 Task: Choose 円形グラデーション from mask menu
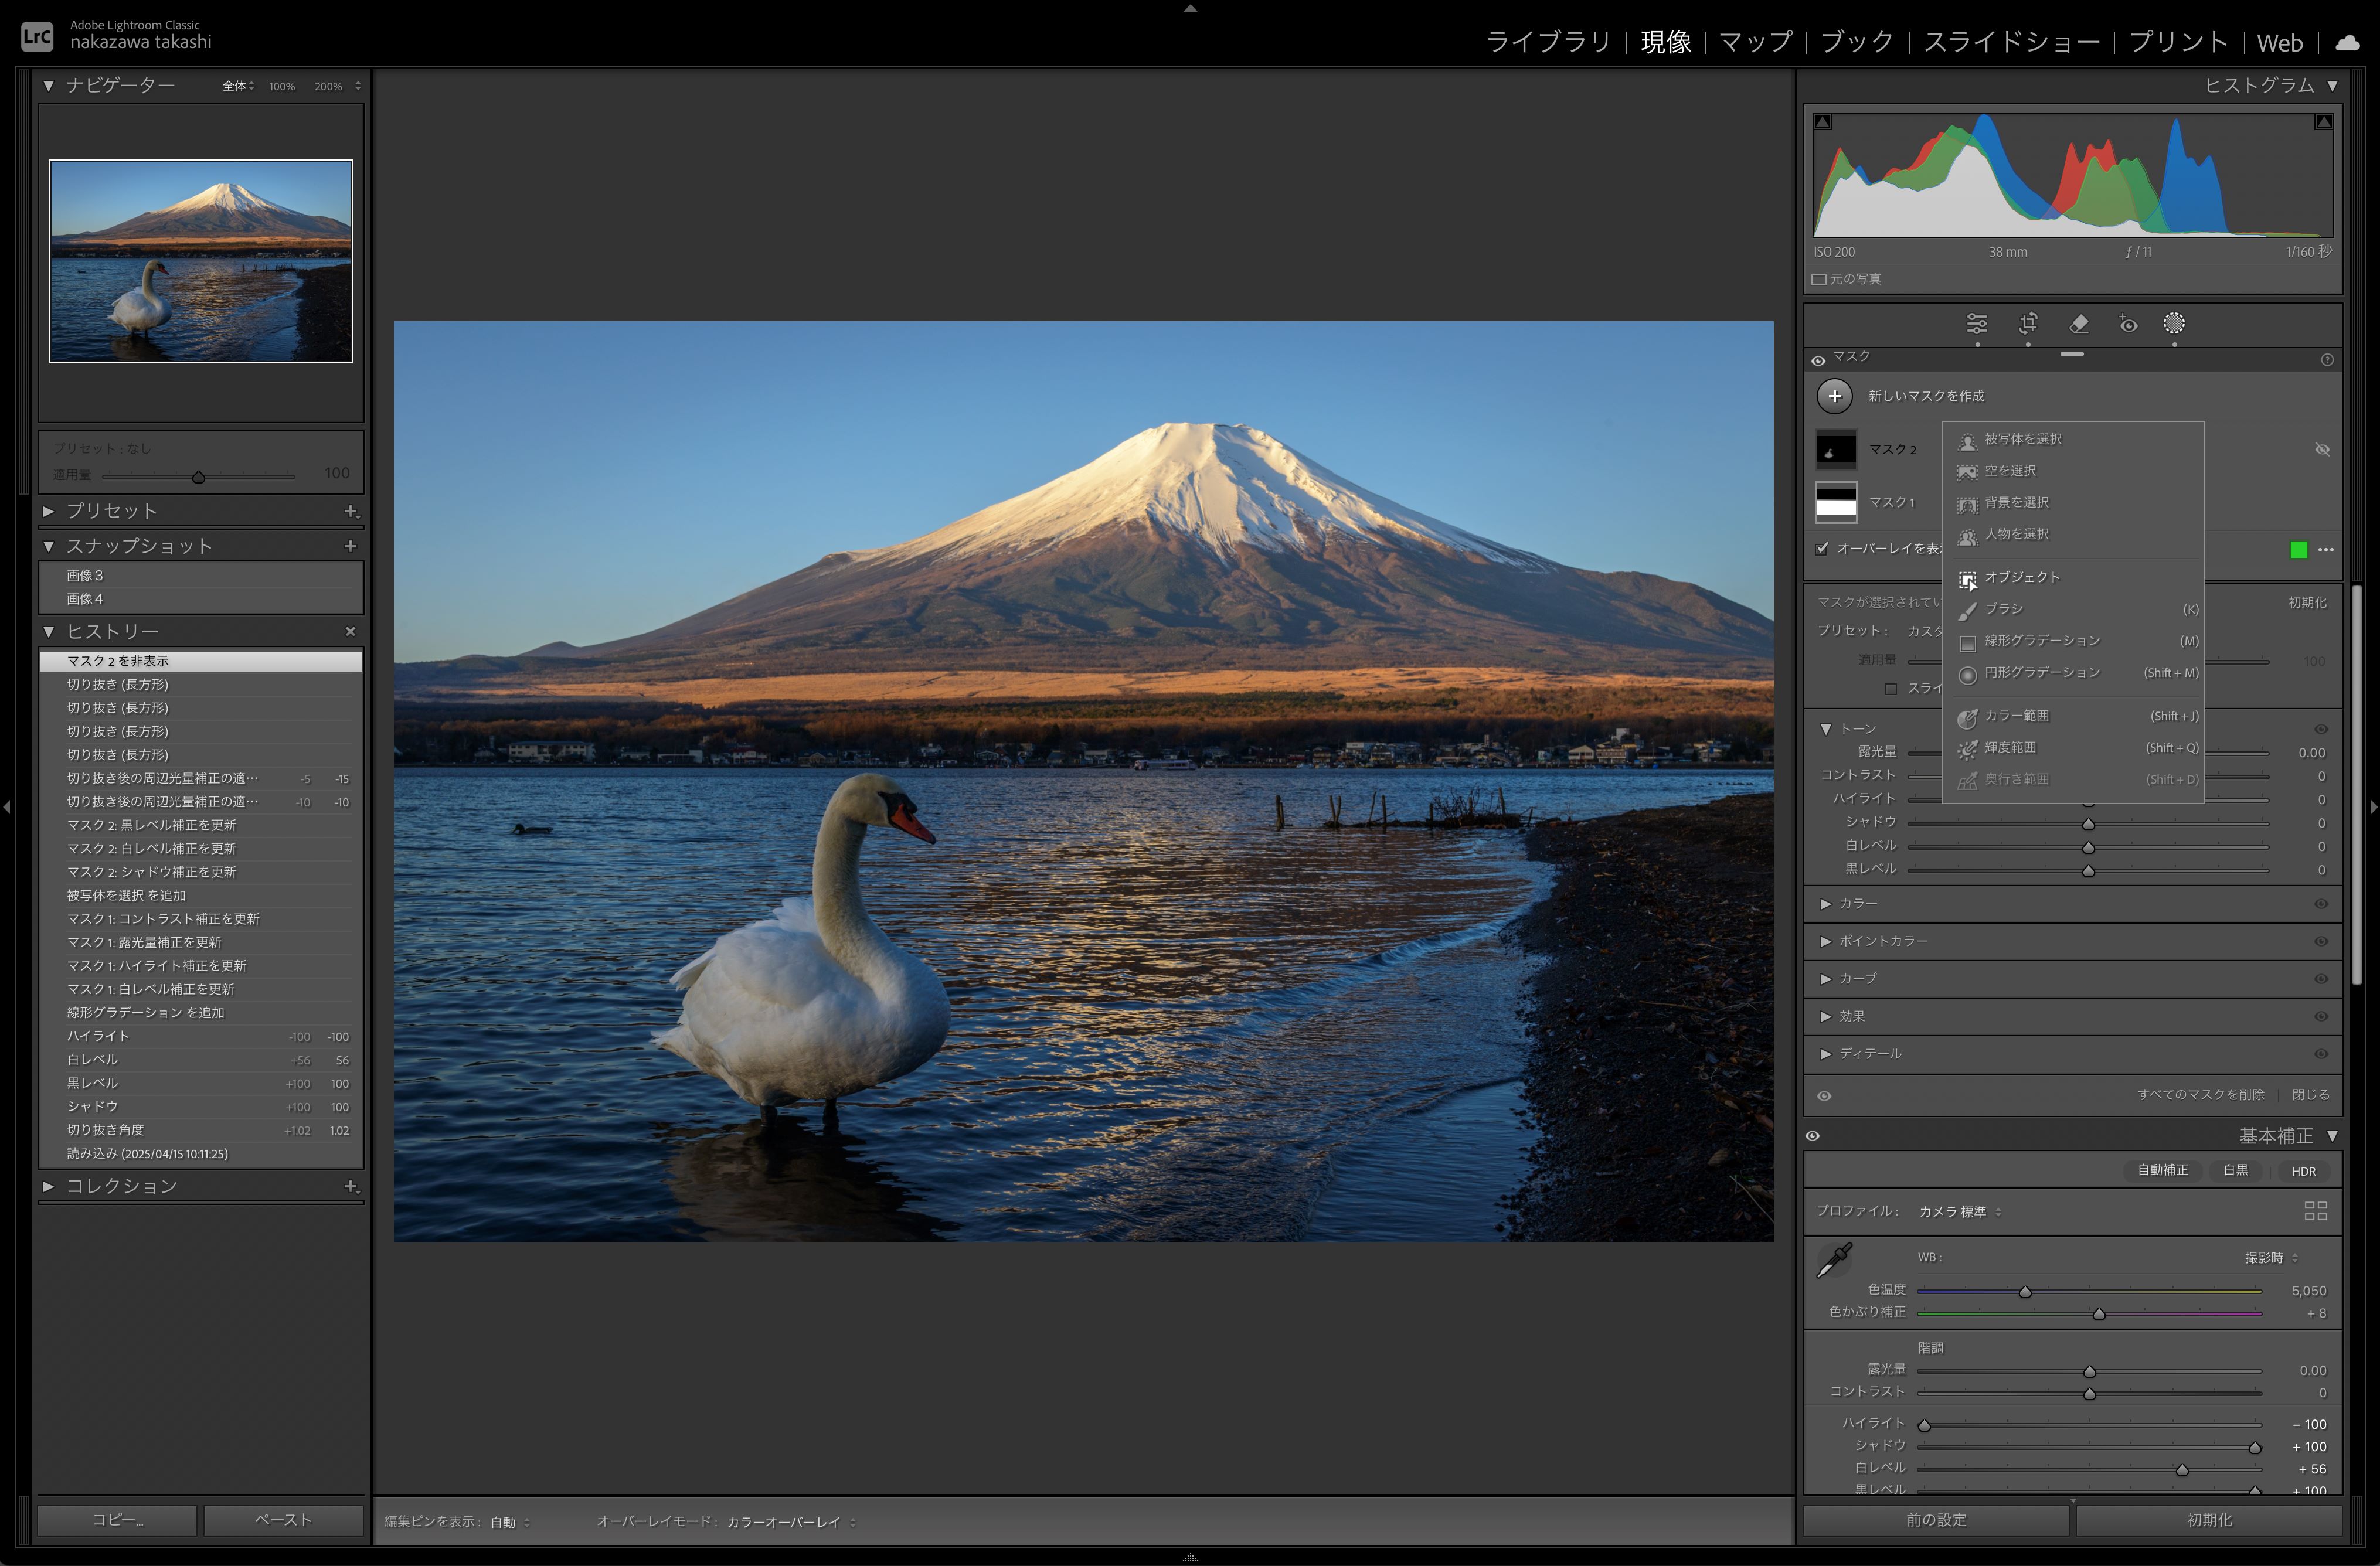point(2042,672)
